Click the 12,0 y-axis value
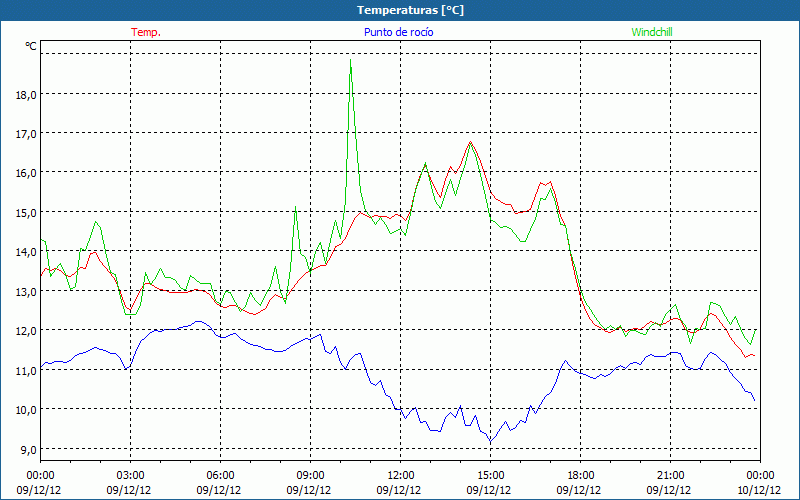 point(26,331)
